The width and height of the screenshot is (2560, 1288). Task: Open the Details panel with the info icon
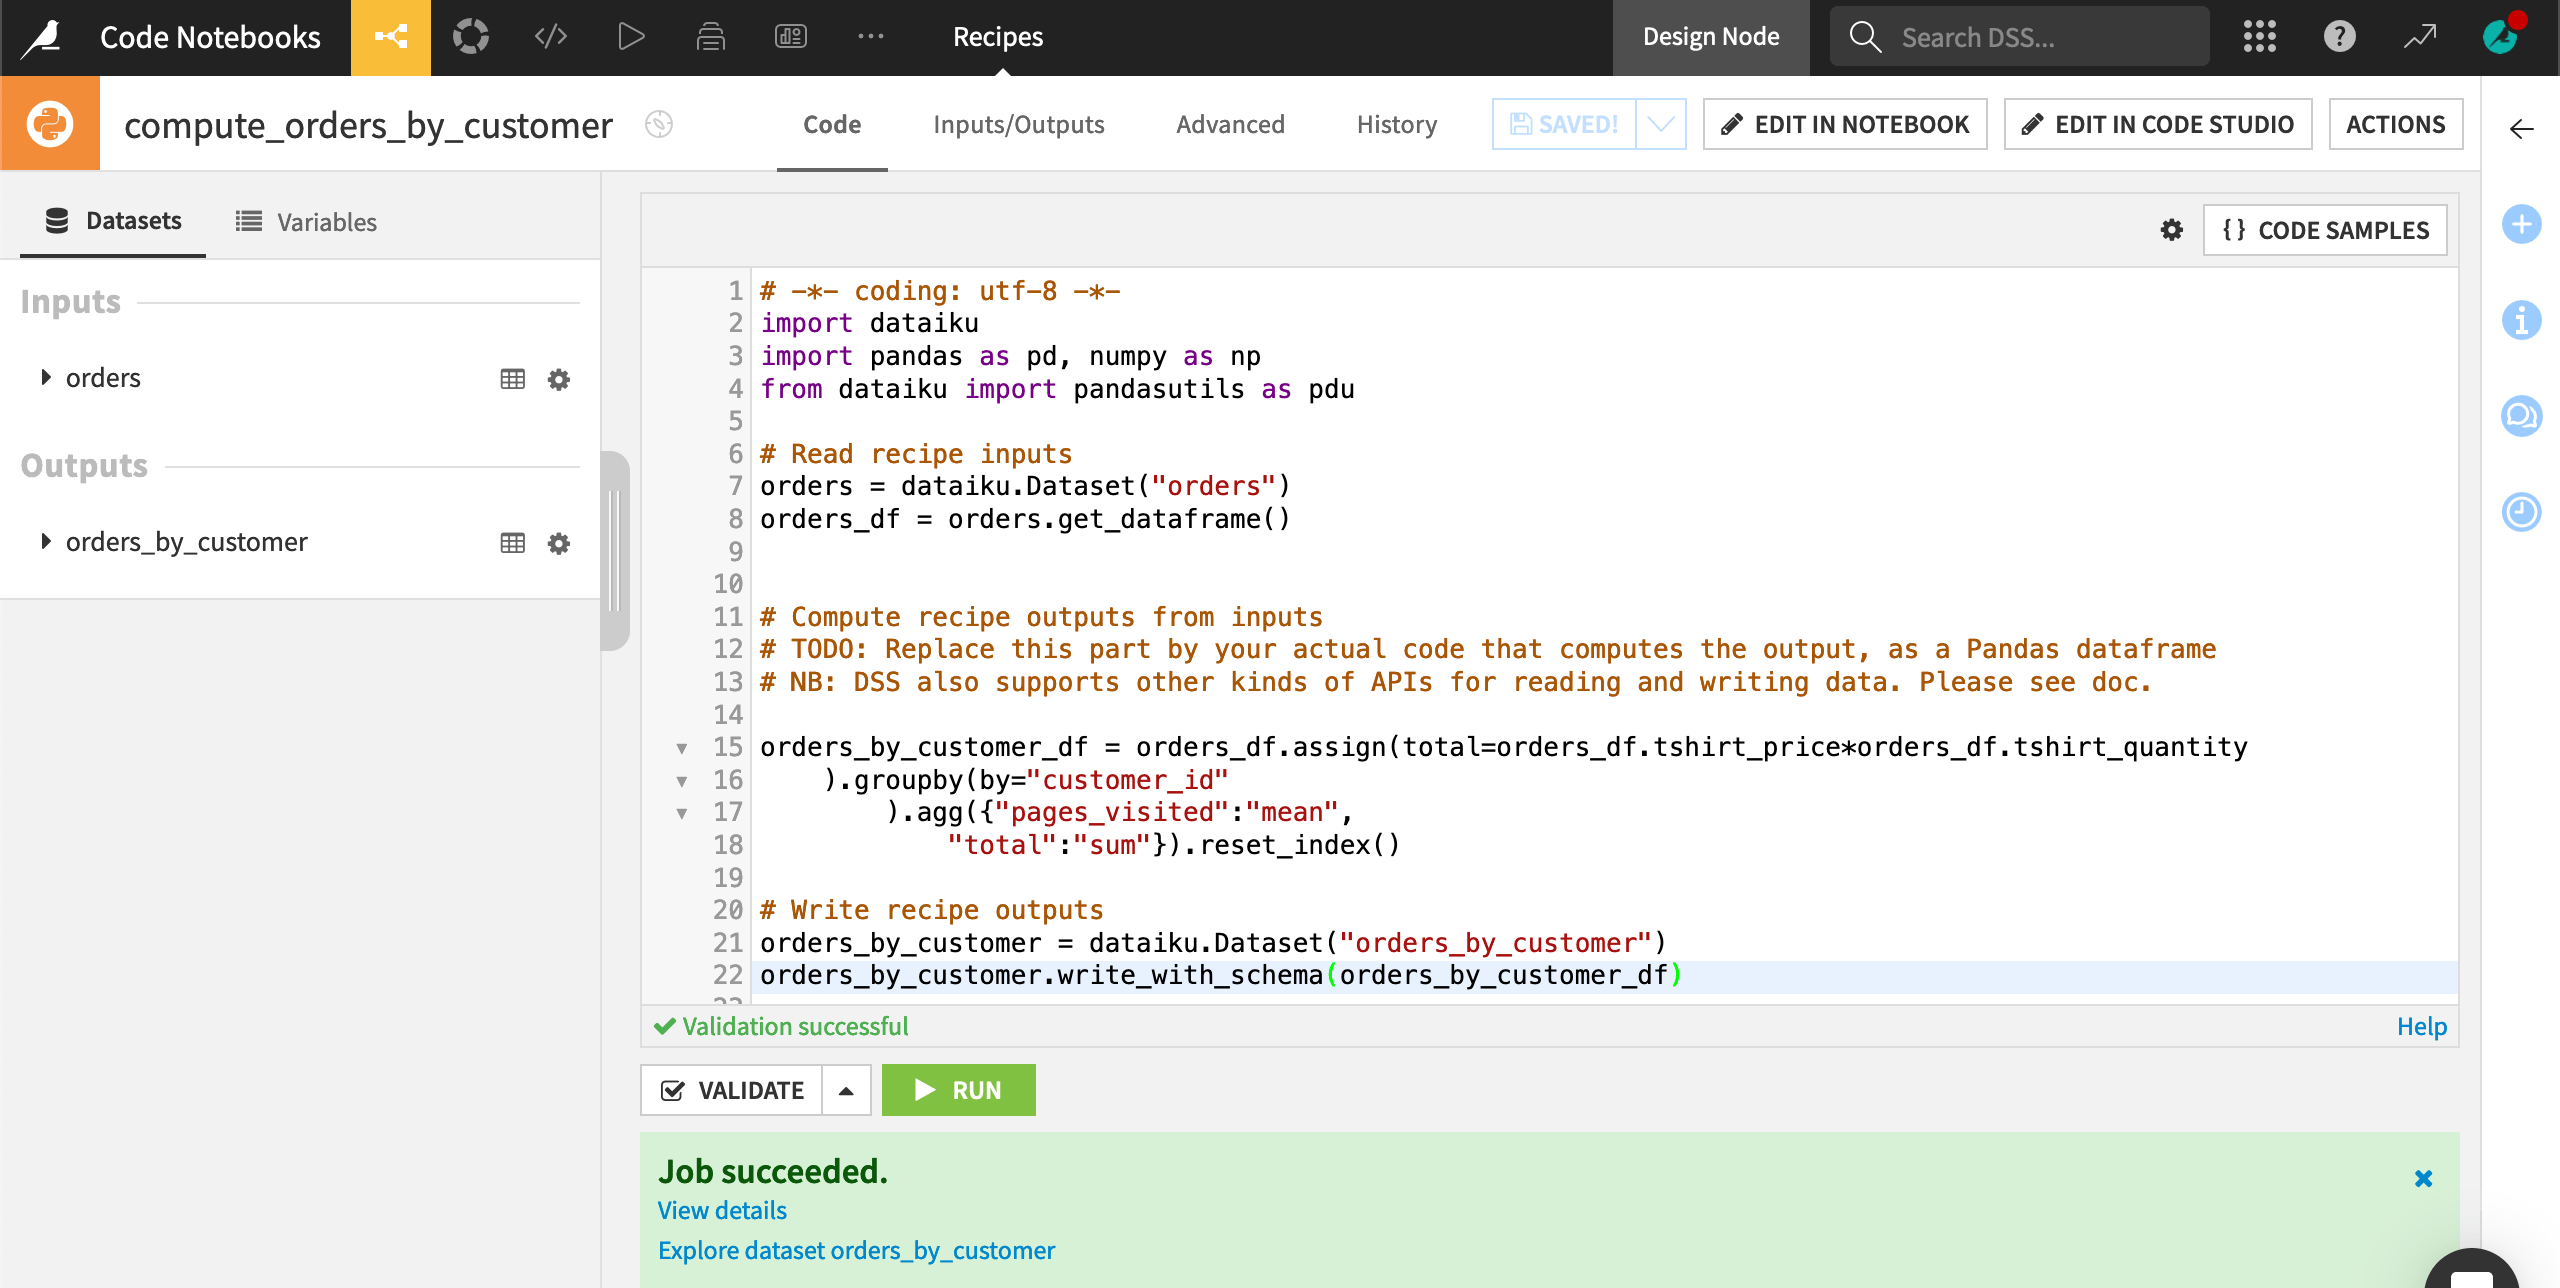coord(2521,320)
